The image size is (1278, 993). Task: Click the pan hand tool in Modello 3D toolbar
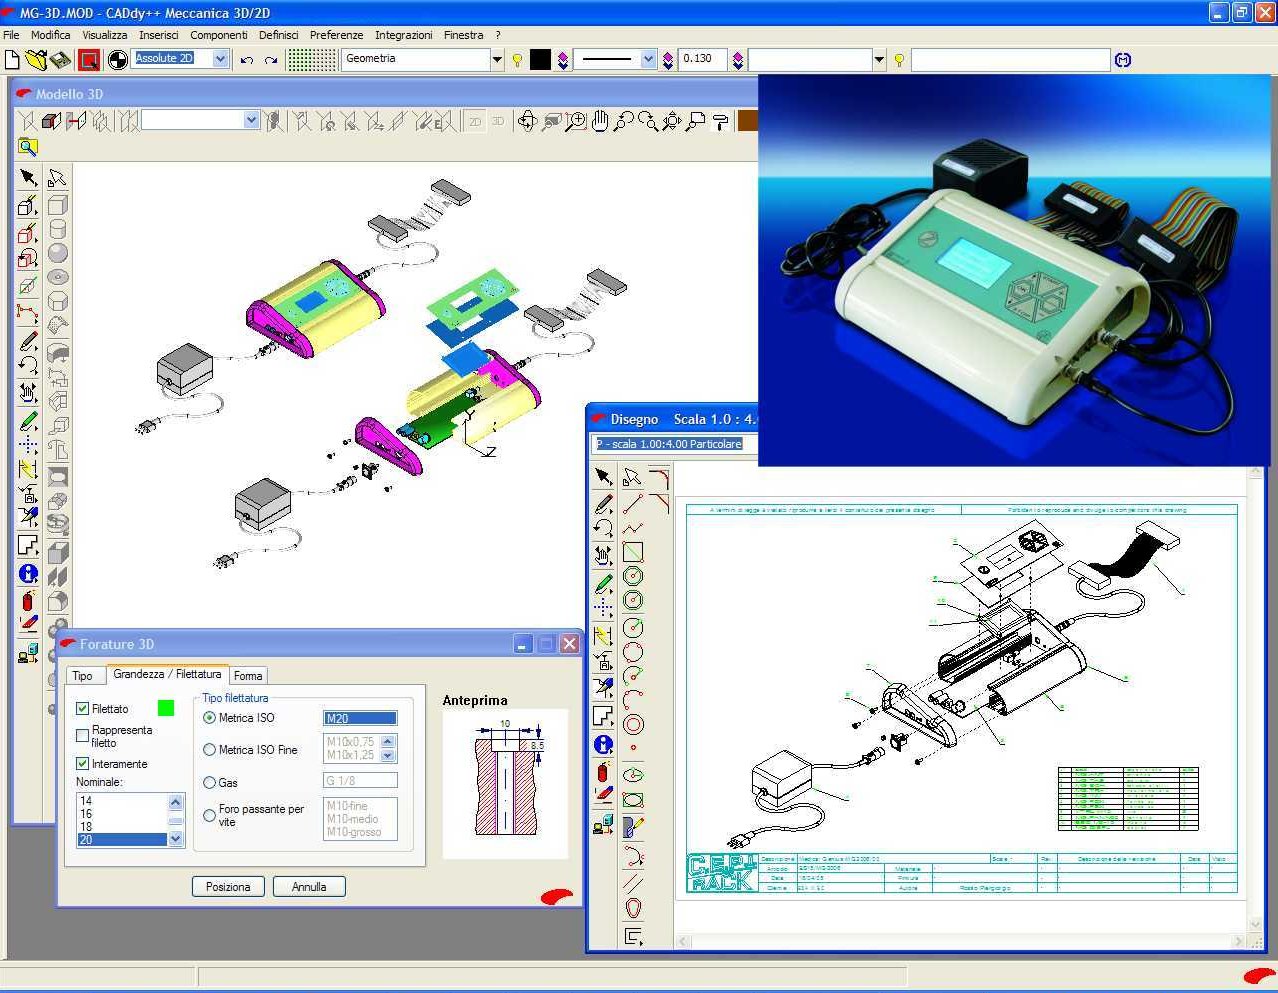click(599, 121)
